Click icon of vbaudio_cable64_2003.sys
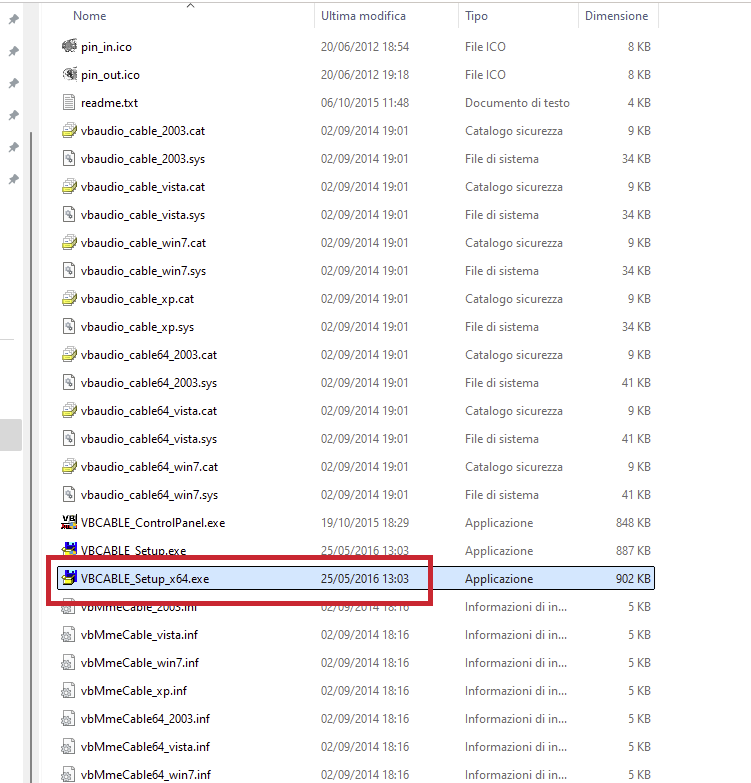 [x=69, y=382]
